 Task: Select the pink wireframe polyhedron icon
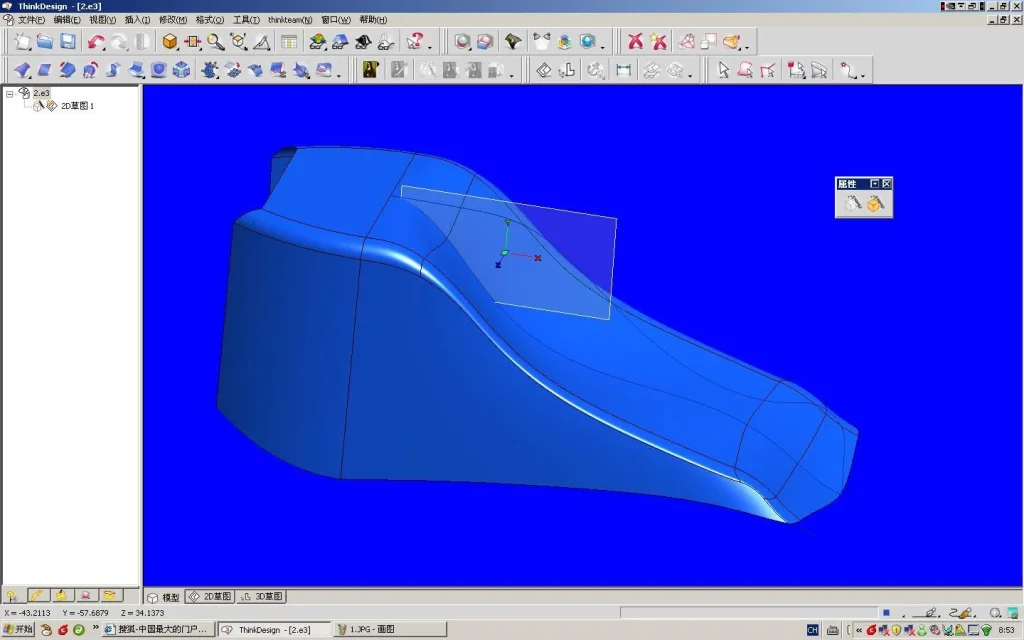pos(686,42)
